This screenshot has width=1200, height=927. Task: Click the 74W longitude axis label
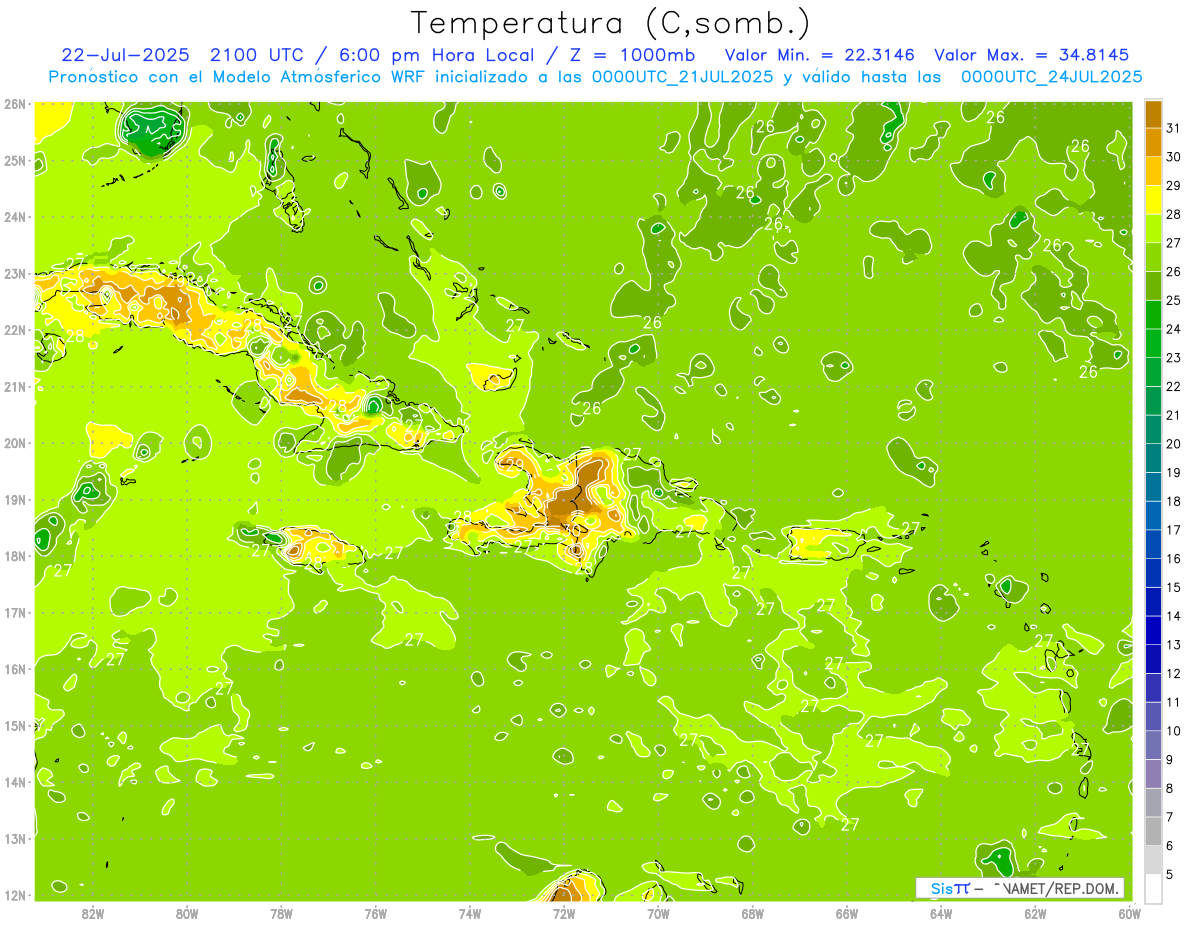coord(469,913)
